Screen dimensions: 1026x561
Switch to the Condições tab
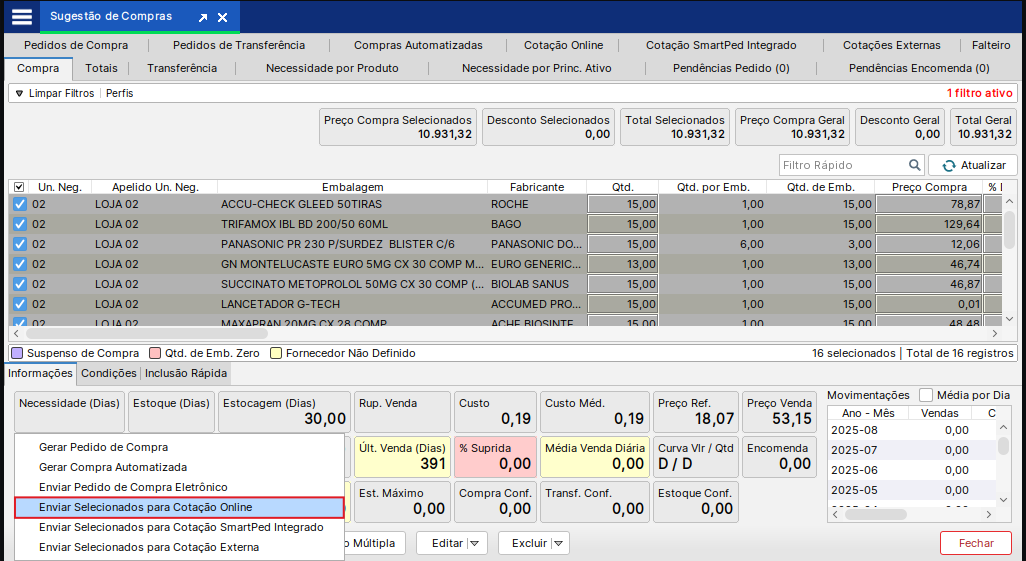[x=109, y=373]
